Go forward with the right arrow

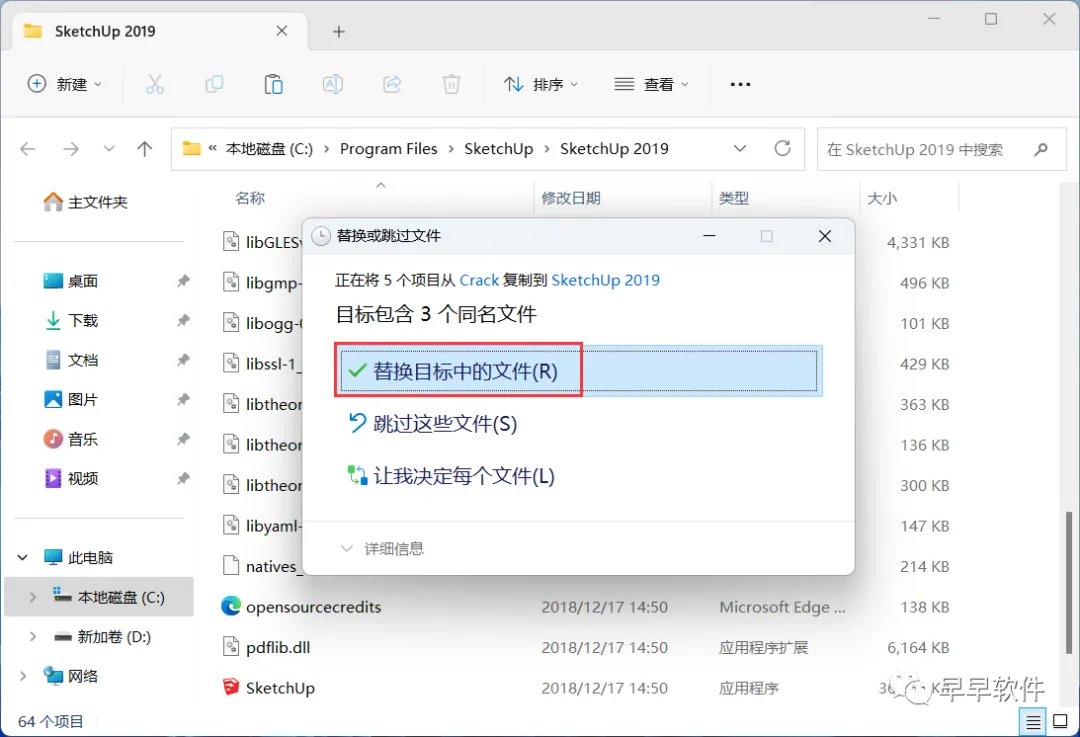[x=71, y=149]
